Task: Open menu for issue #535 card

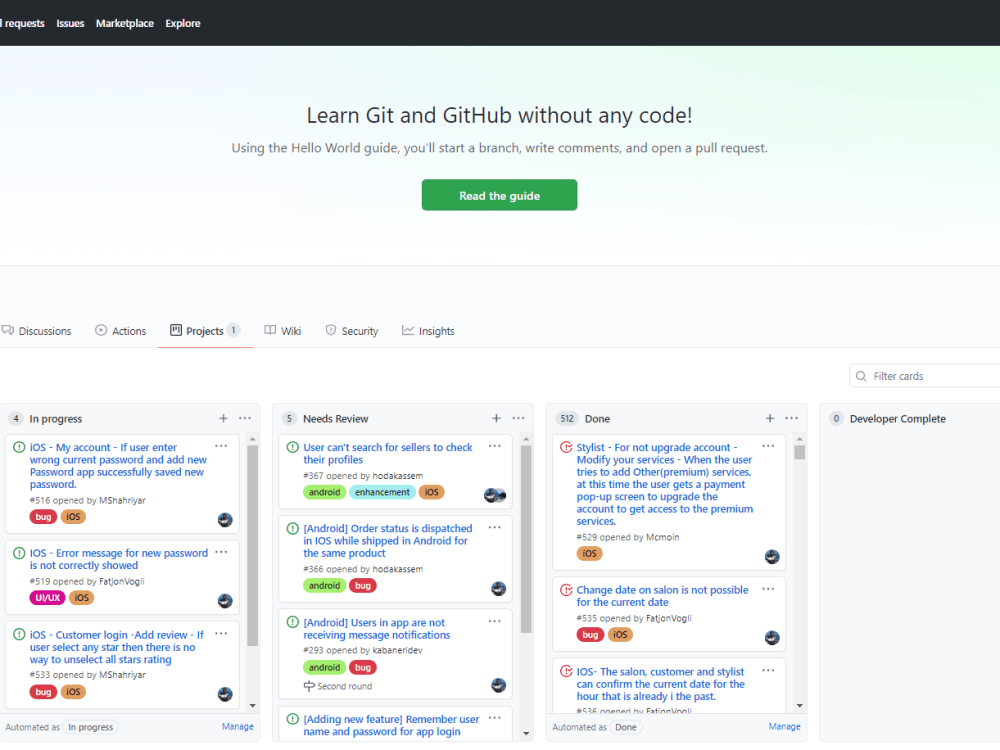Action: pos(768,589)
